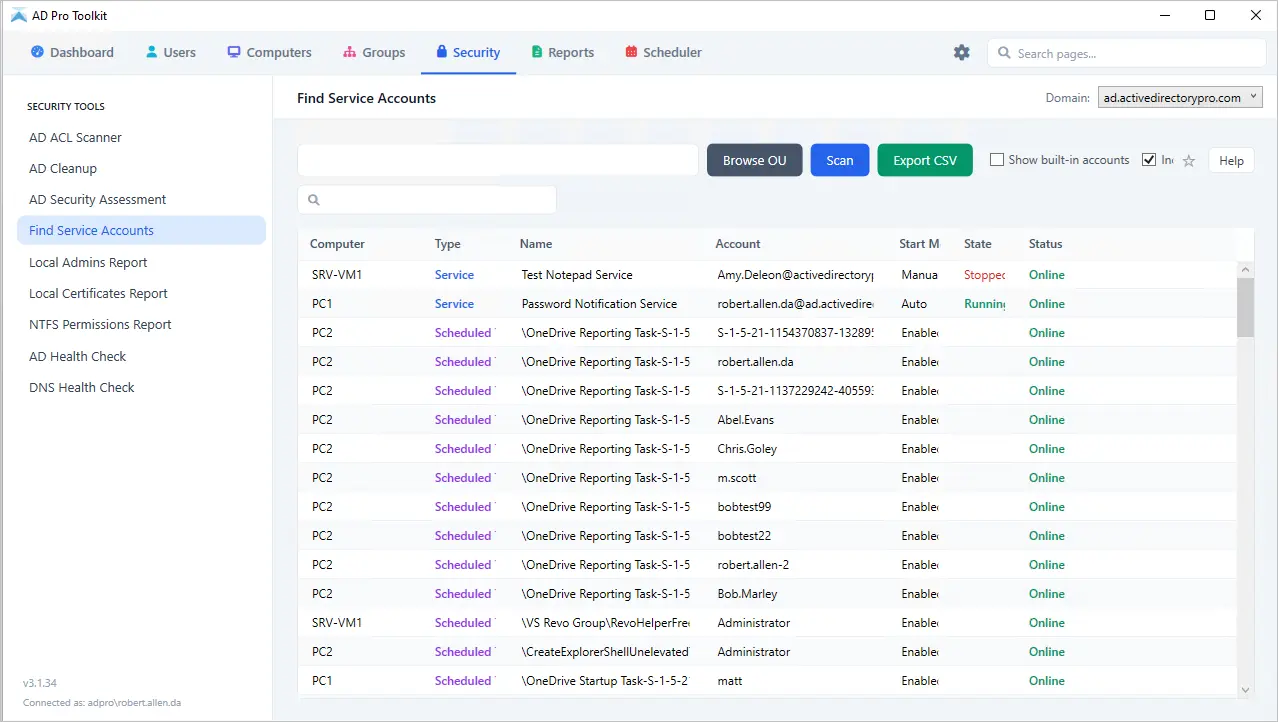Click the vertical scrollbar thumb in table
The height and width of the screenshot is (722, 1278).
pyautogui.click(x=1245, y=307)
